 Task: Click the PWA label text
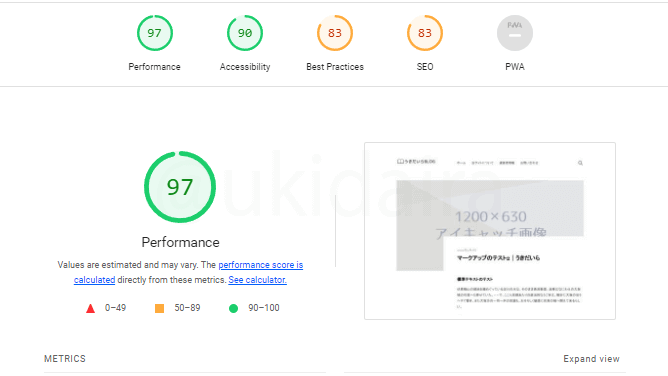tap(515, 67)
